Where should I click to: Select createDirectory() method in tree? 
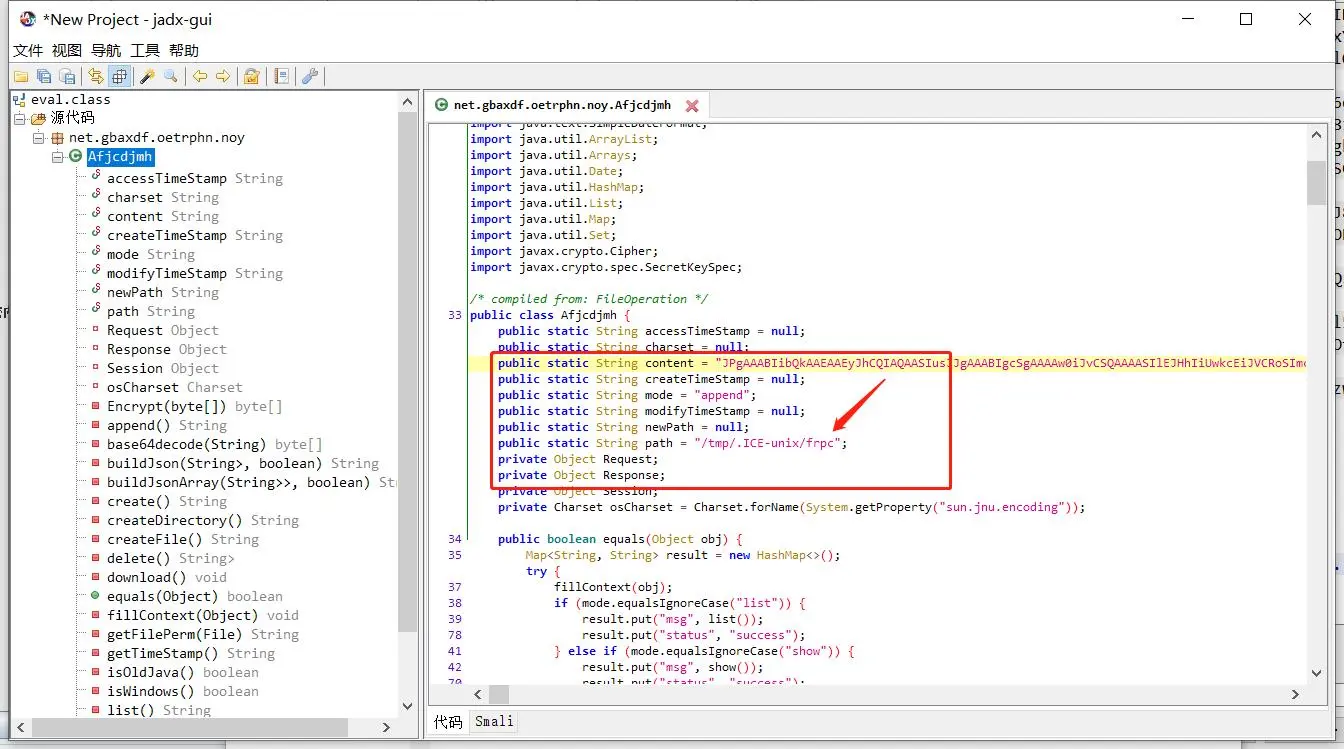[203, 520]
